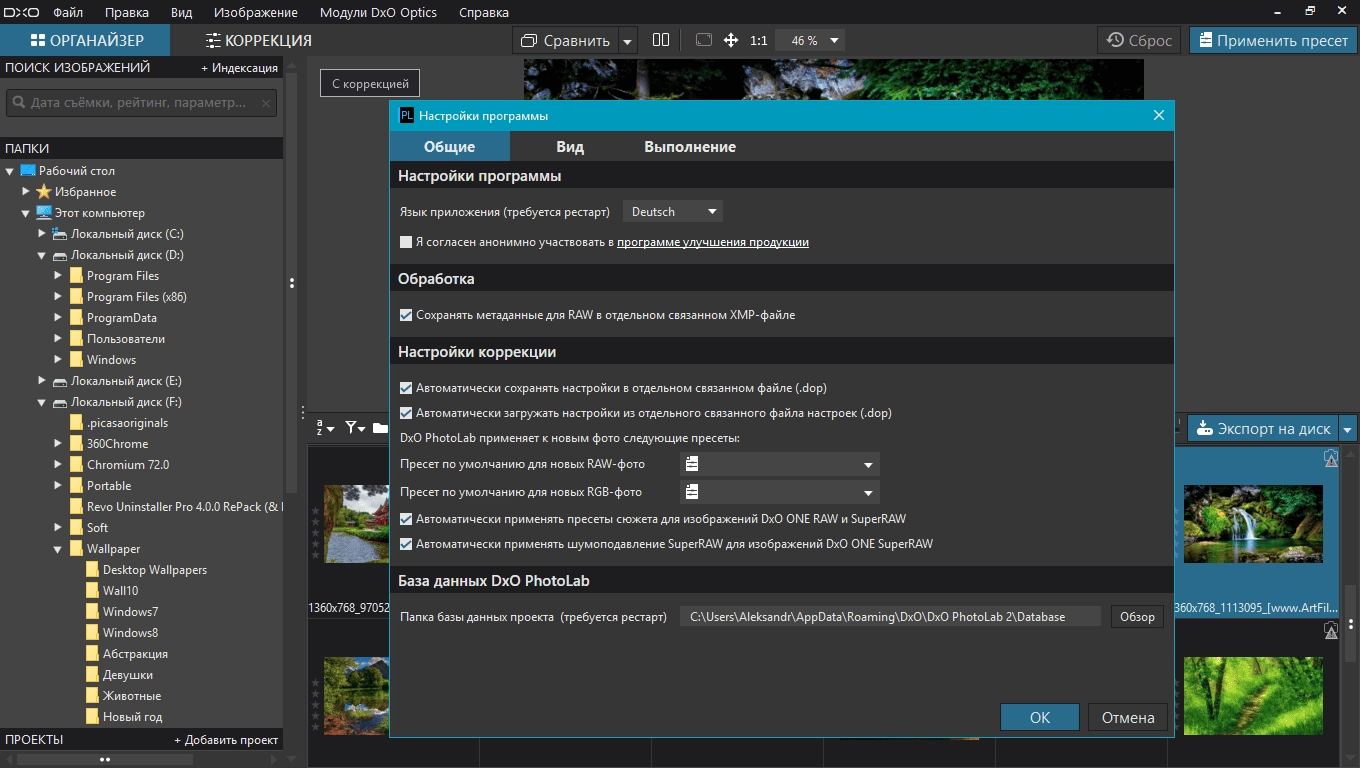Screen dimensions: 1360x768
Task: Toggle auto-save settings to .dop file
Action: [406, 388]
